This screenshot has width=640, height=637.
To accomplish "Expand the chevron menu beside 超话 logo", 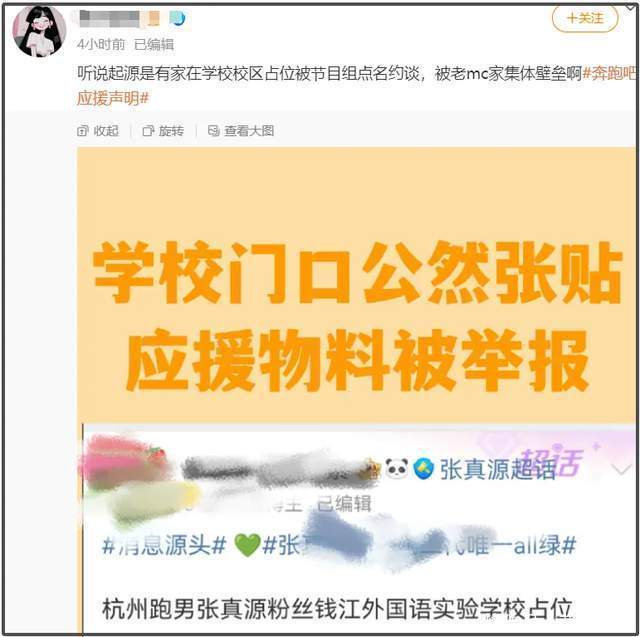I will coord(621,470).
